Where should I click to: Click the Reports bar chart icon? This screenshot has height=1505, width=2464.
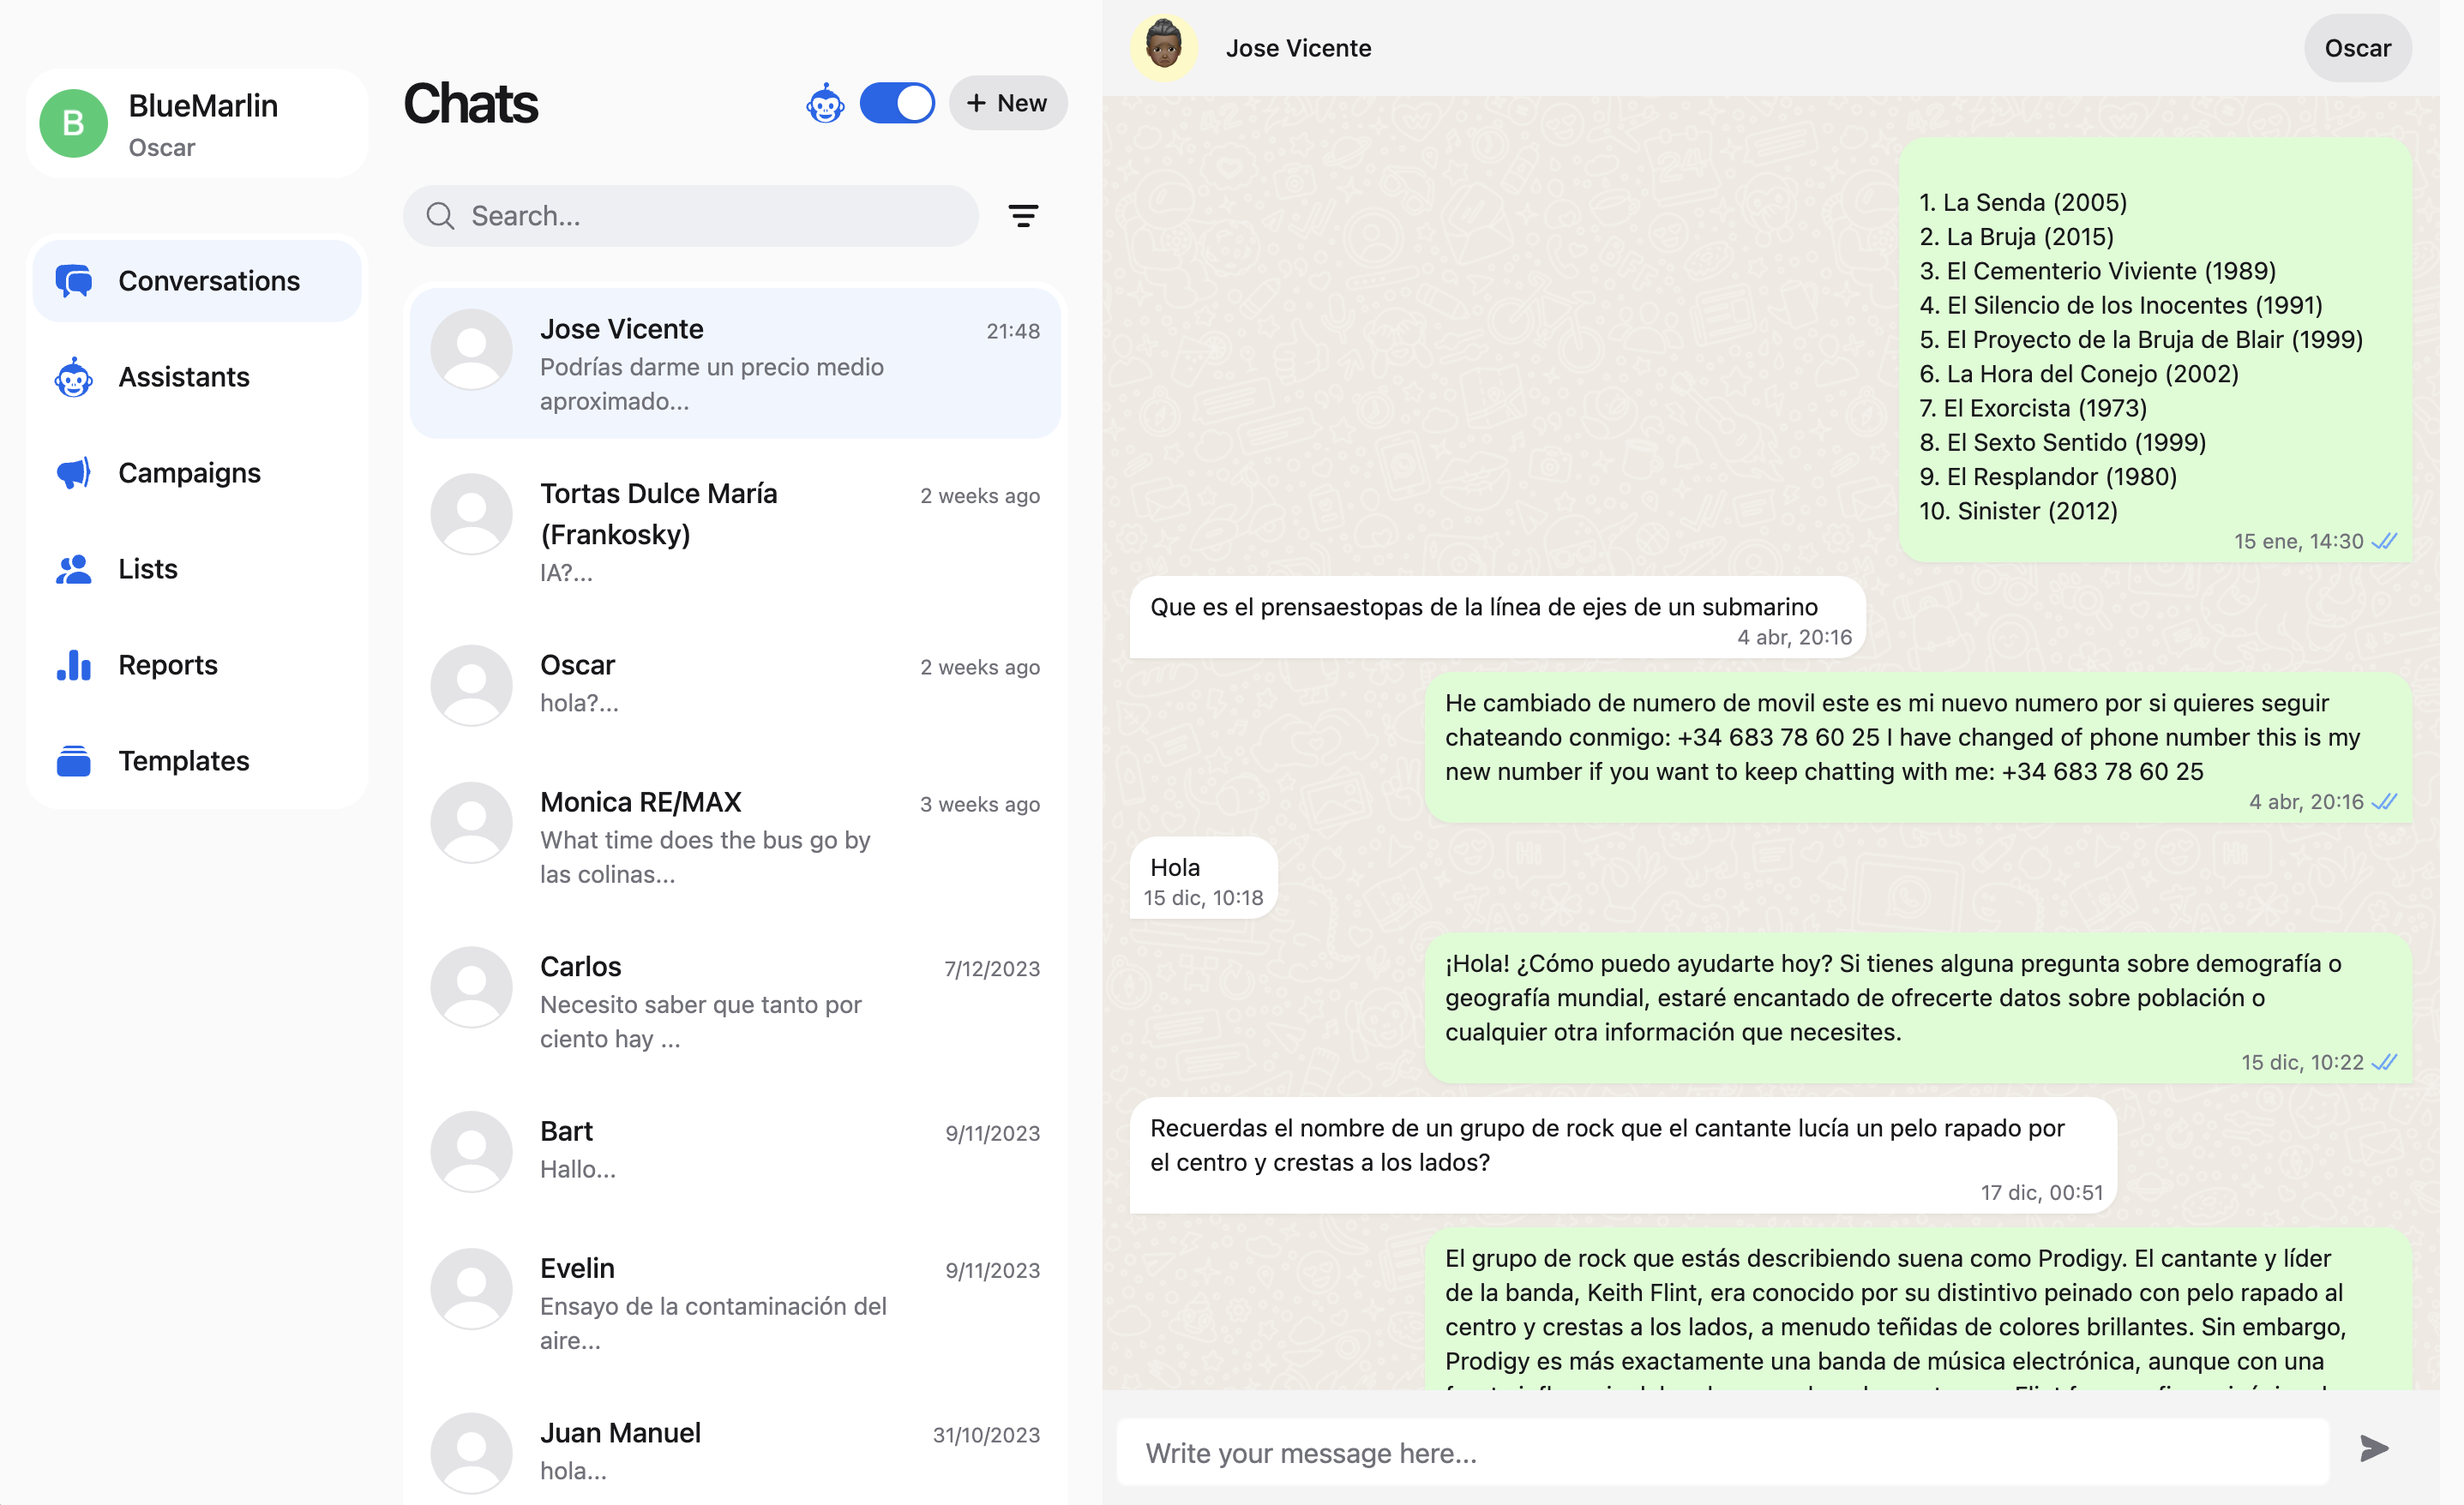[74, 665]
